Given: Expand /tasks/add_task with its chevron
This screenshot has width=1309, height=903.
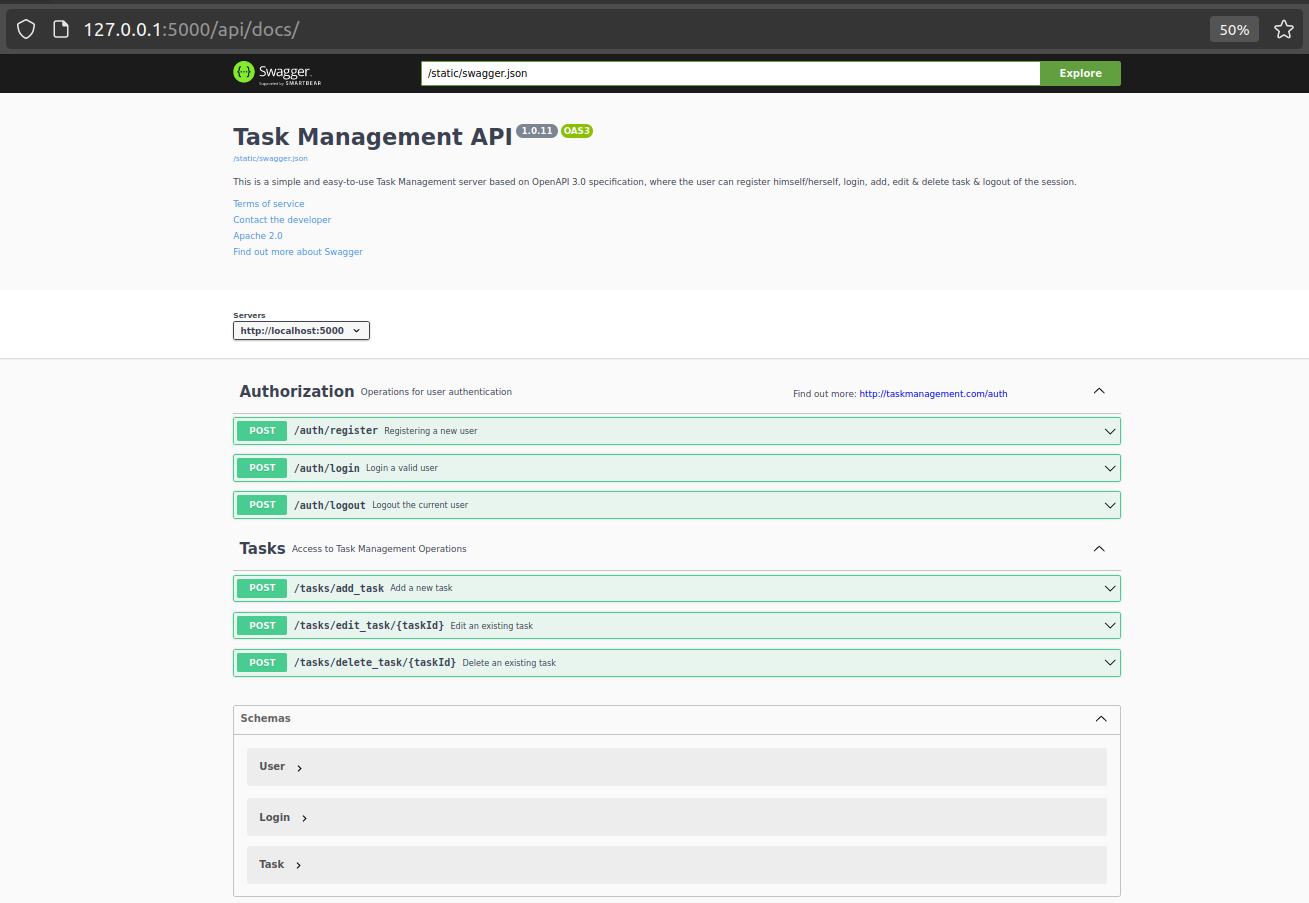Looking at the screenshot, I should (1110, 588).
